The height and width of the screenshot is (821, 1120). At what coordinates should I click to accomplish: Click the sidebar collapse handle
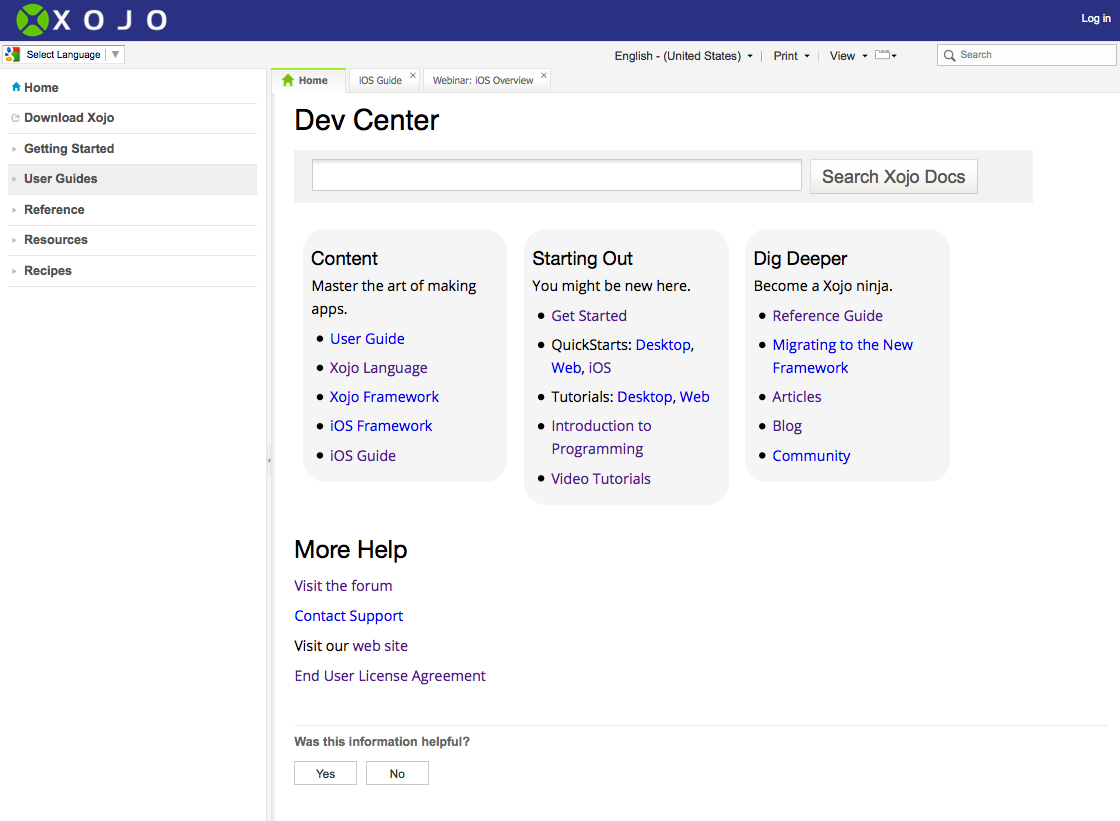[269, 461]
